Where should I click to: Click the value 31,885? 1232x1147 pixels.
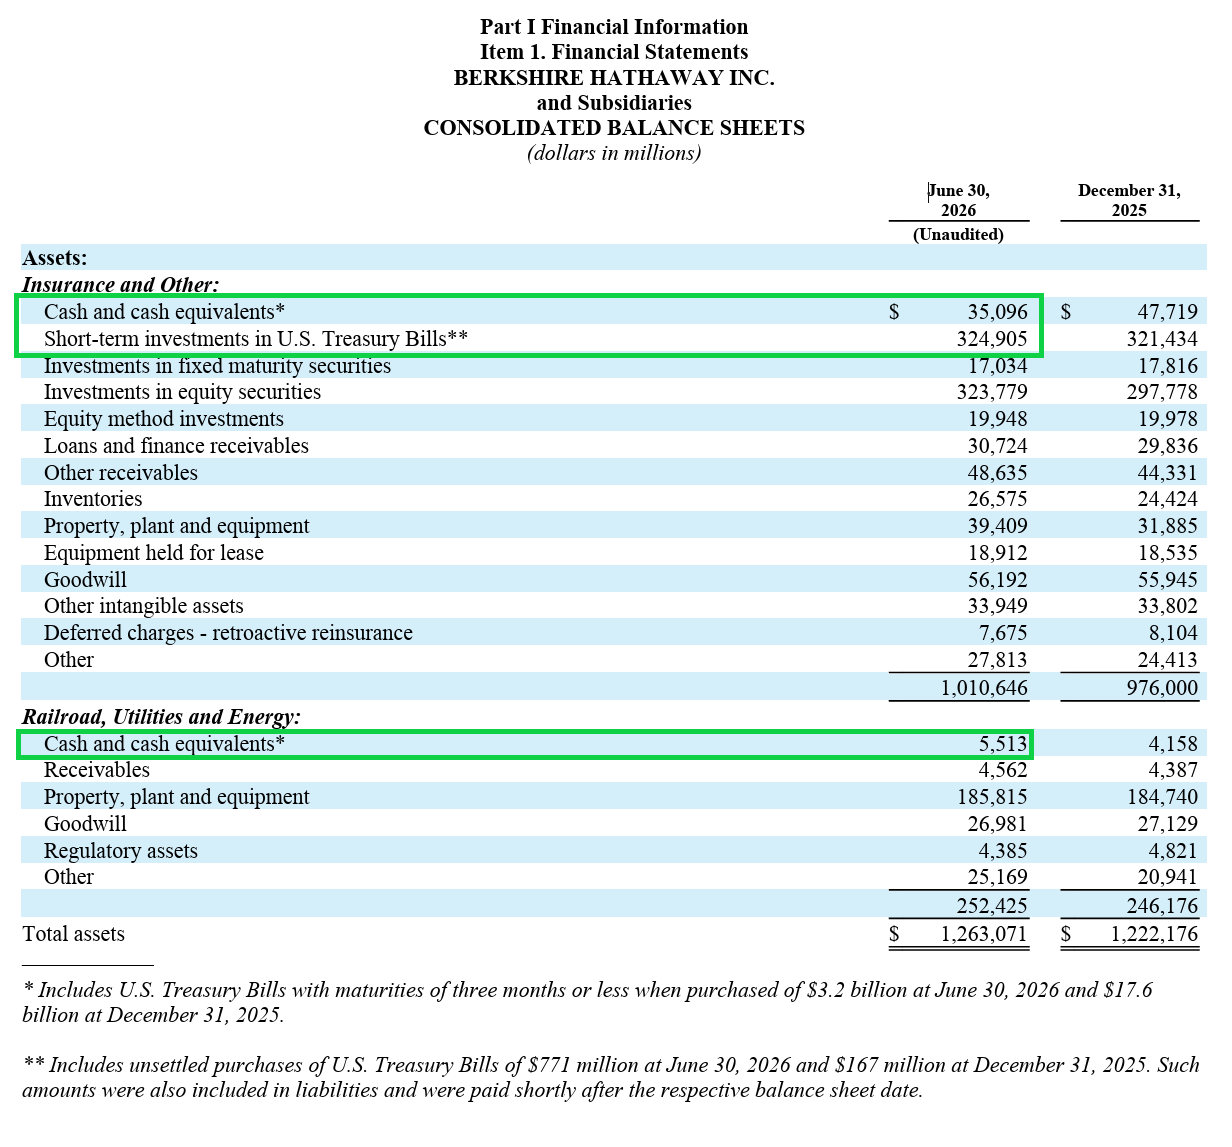click(1167, 526)
